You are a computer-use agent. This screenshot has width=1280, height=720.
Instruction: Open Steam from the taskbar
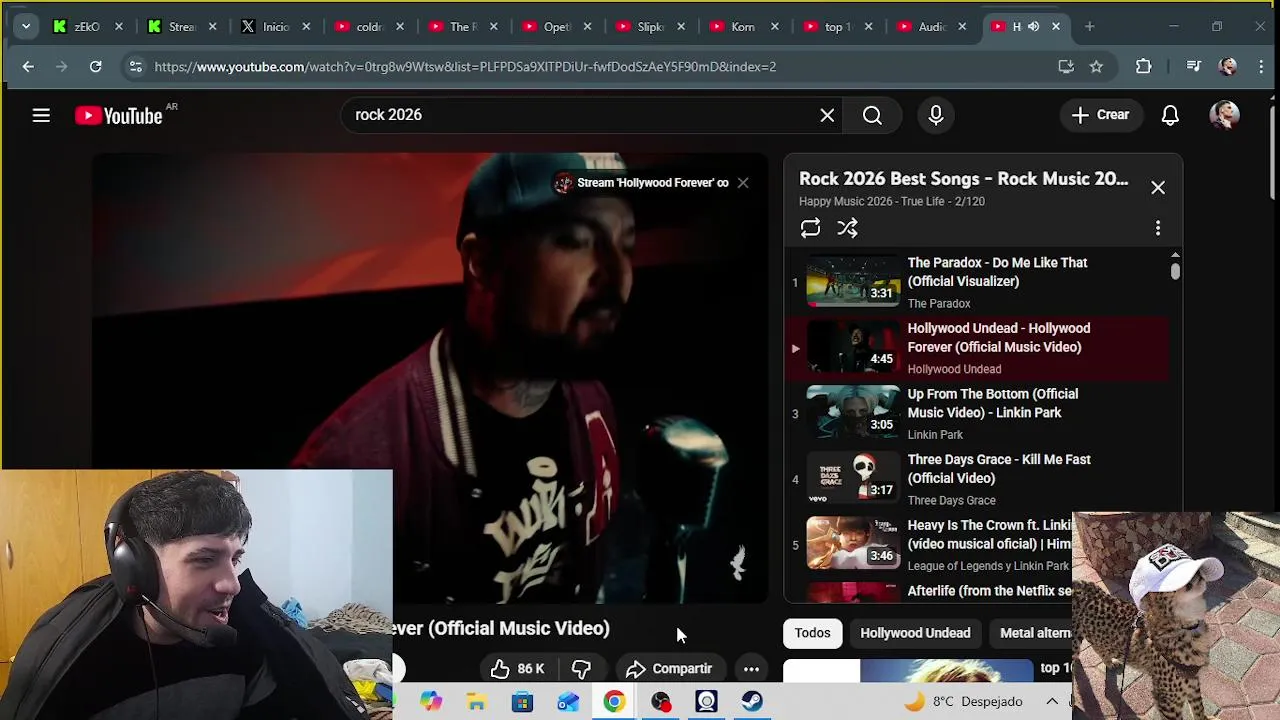pyautogui.click(x=753, y=702)
